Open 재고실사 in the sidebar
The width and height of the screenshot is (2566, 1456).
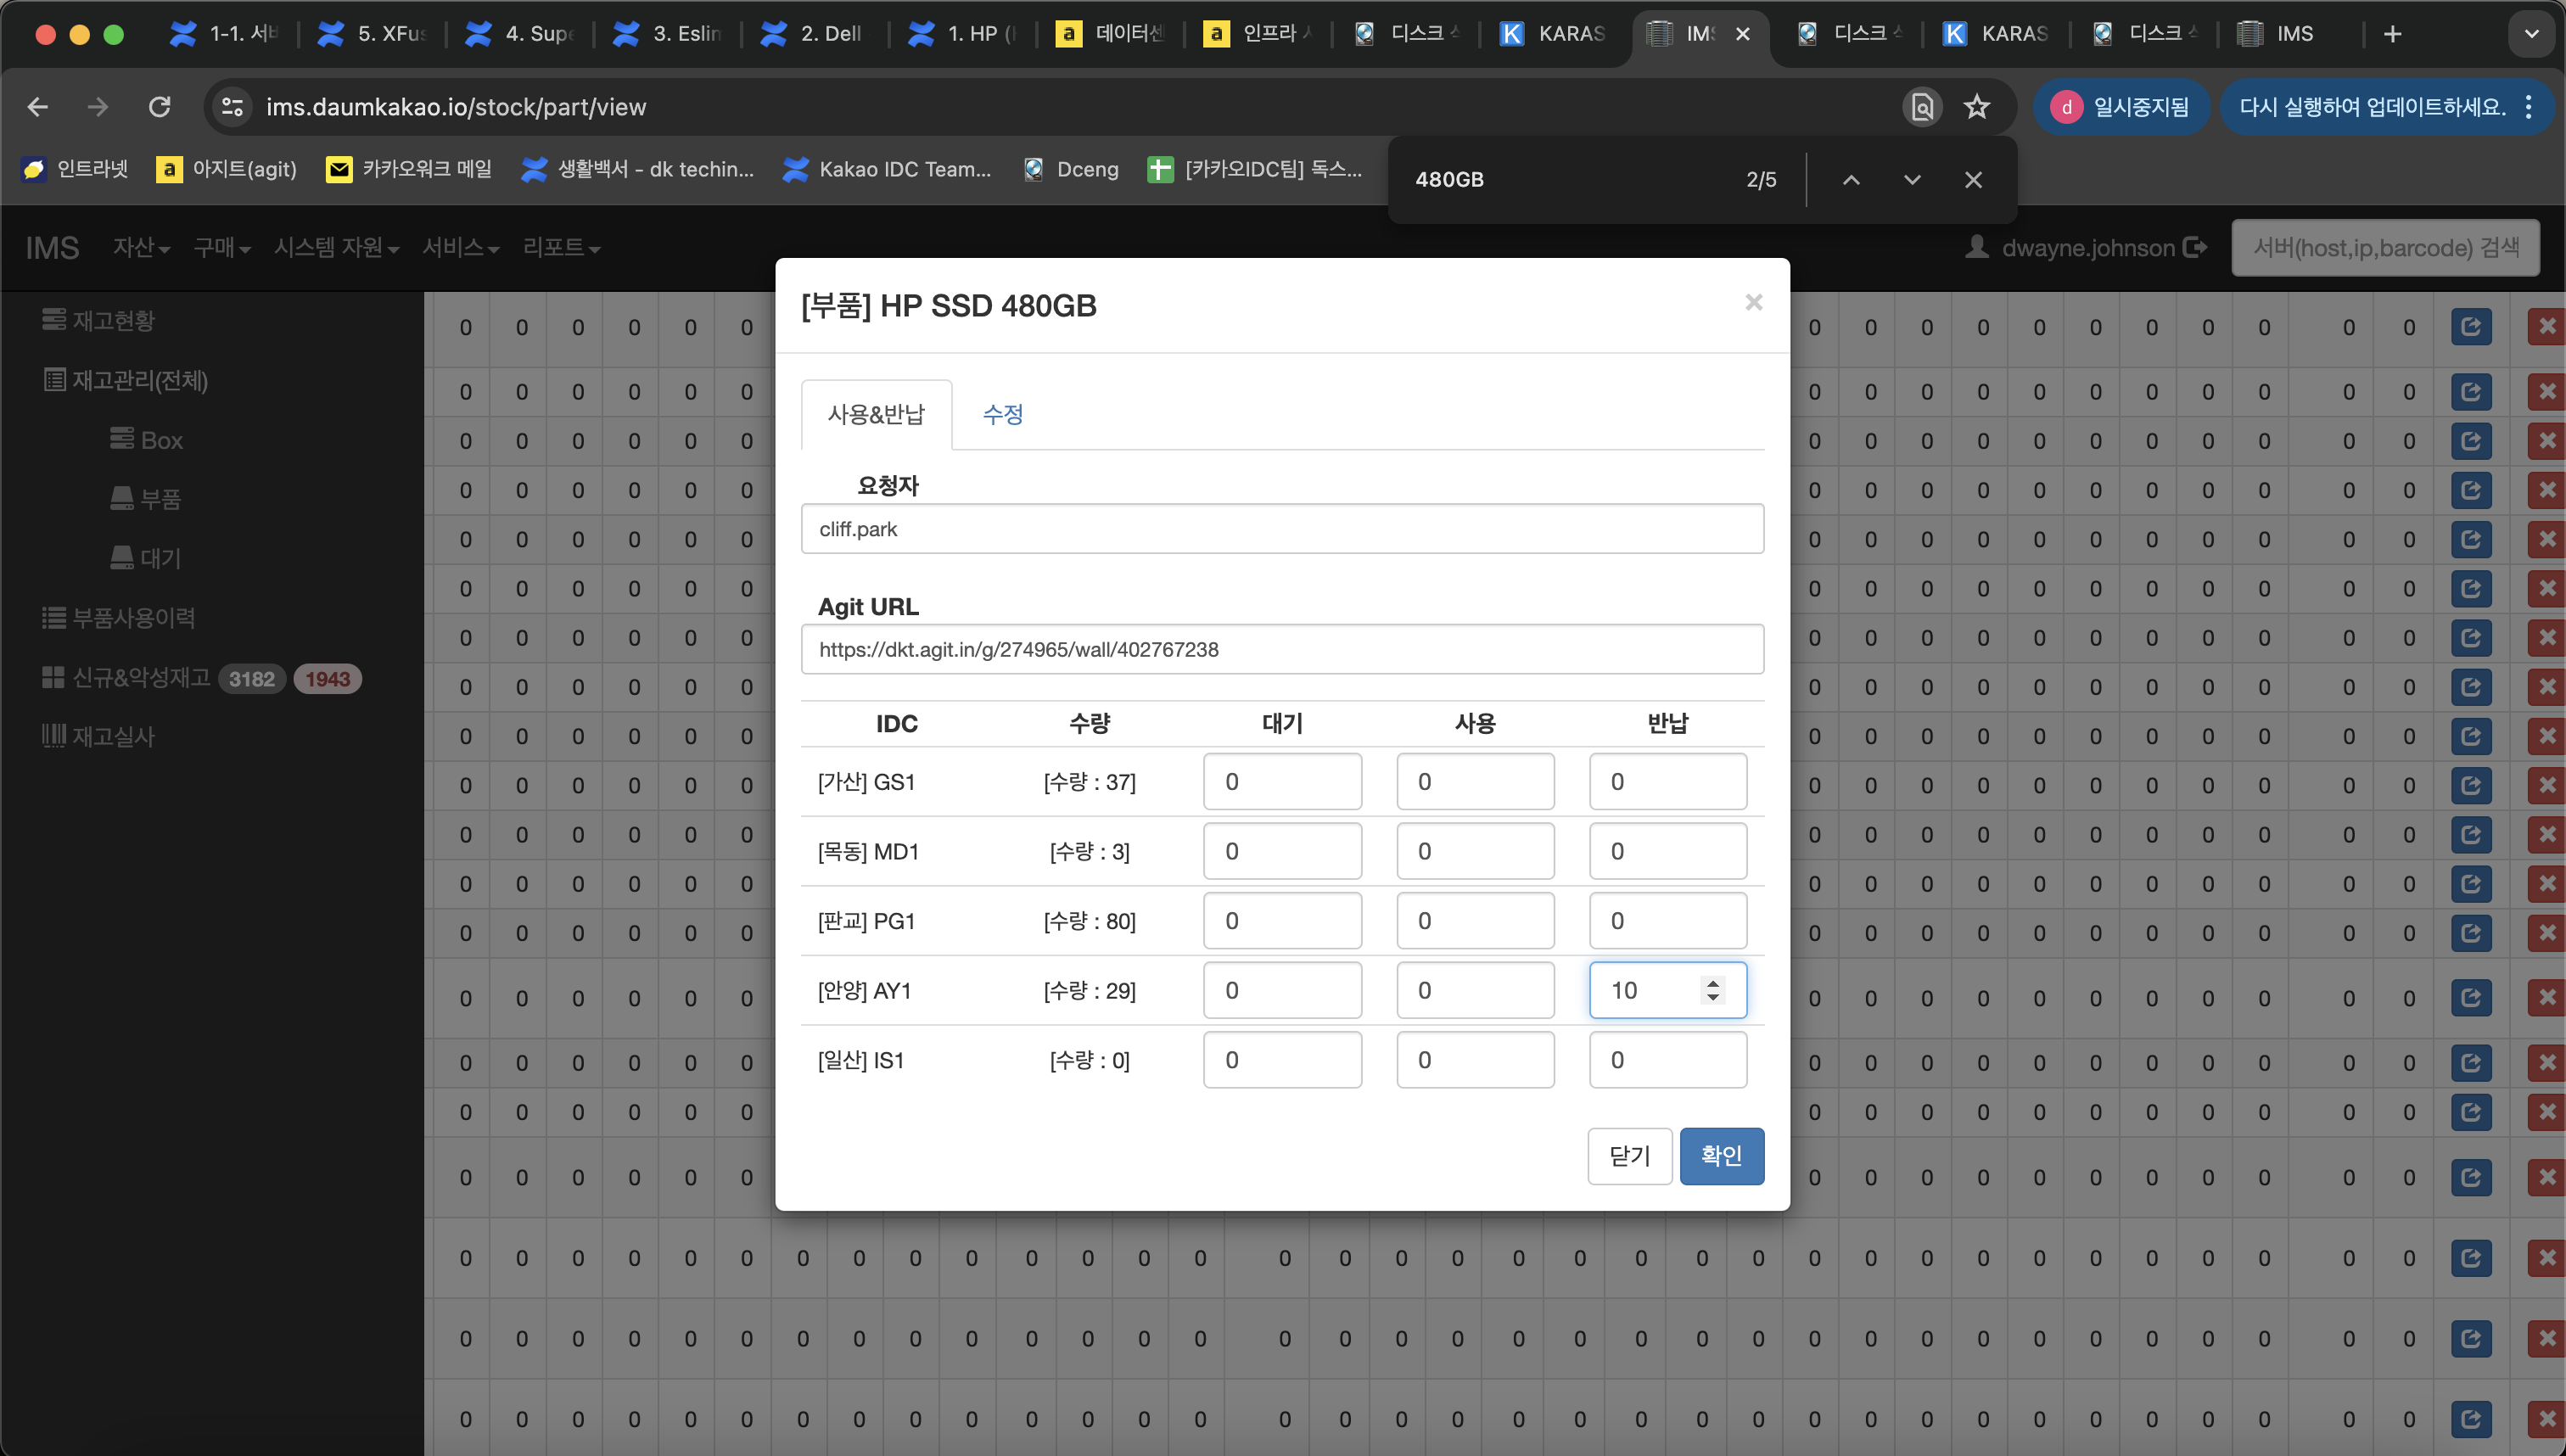pyautogui.click(x=98, y=736)
